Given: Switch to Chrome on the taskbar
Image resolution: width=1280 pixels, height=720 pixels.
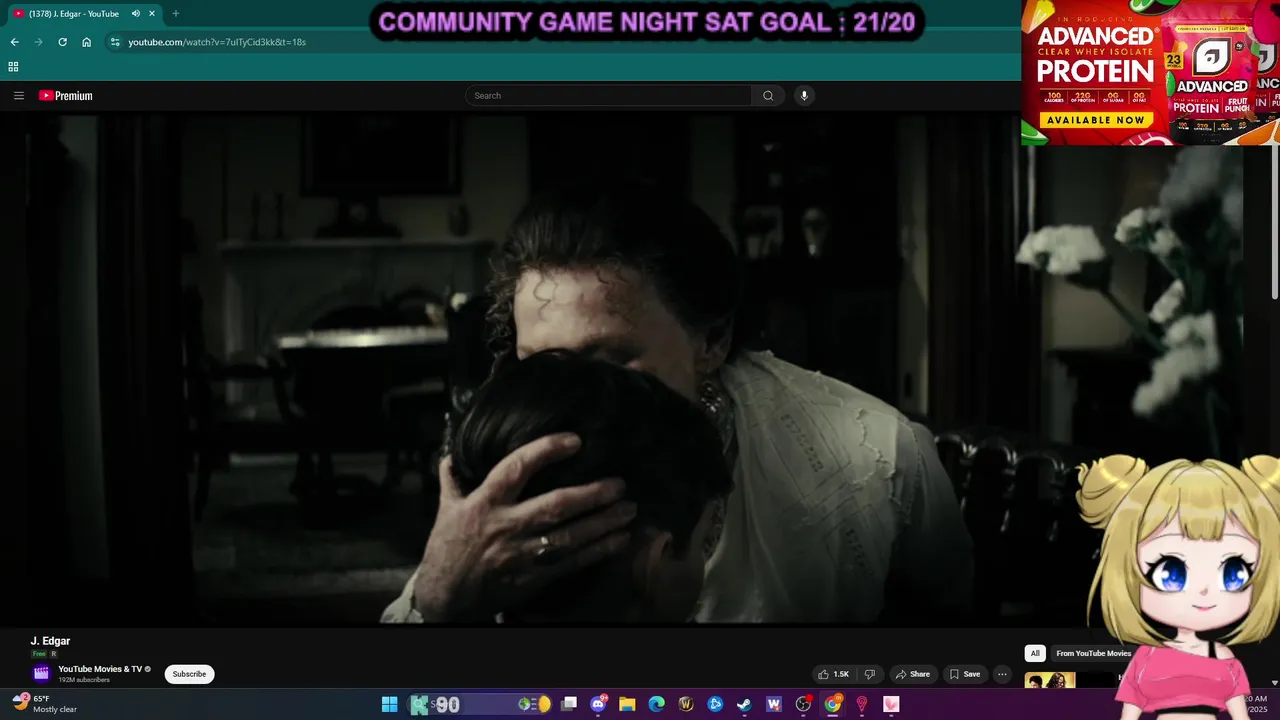Looking at the screenshot, I should point(832,705).
